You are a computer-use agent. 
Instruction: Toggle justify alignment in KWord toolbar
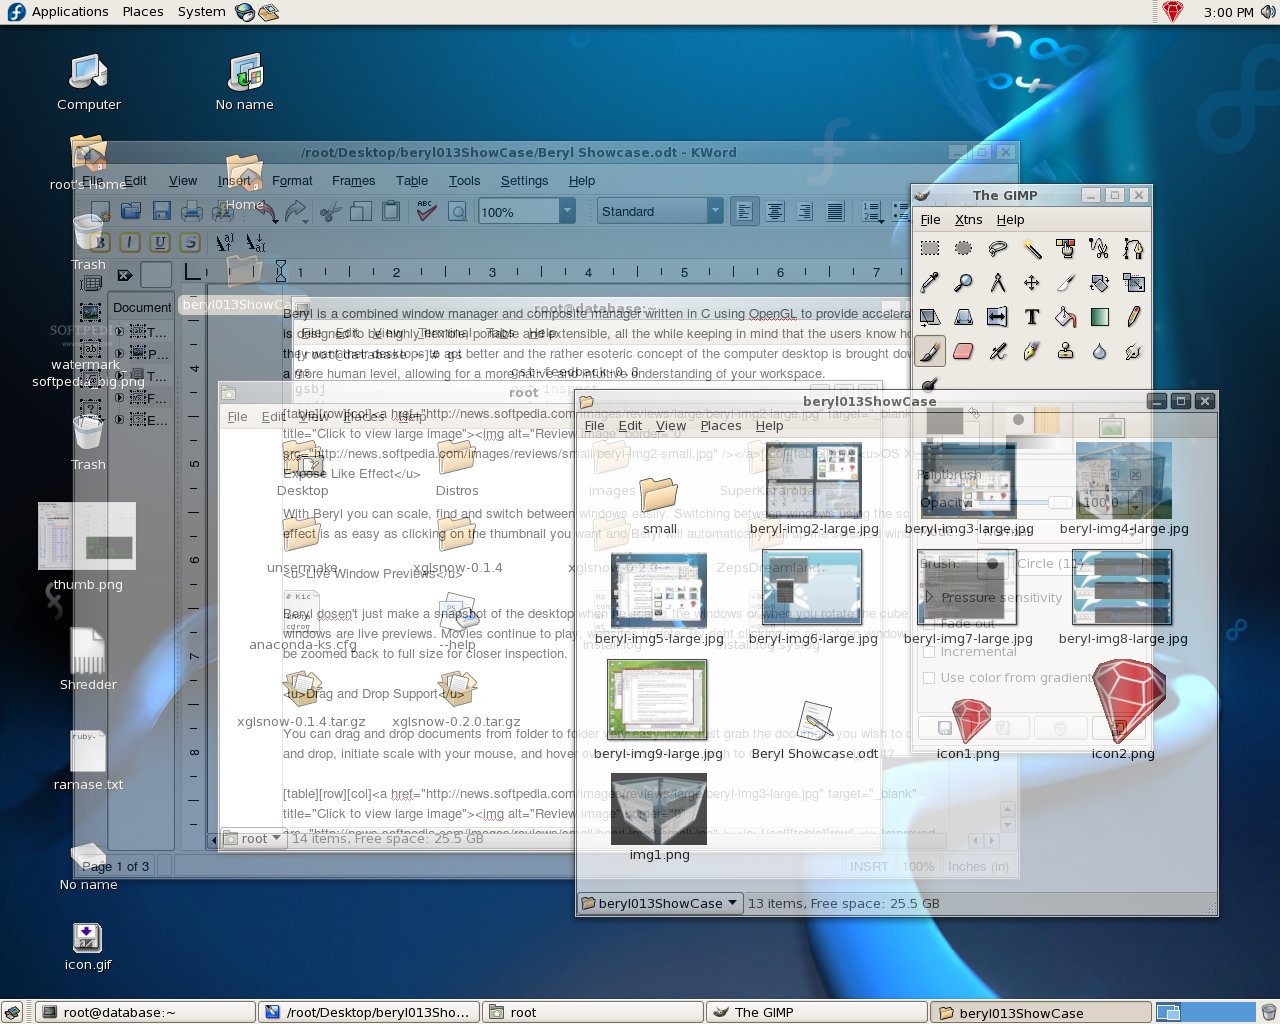(836, 211)
